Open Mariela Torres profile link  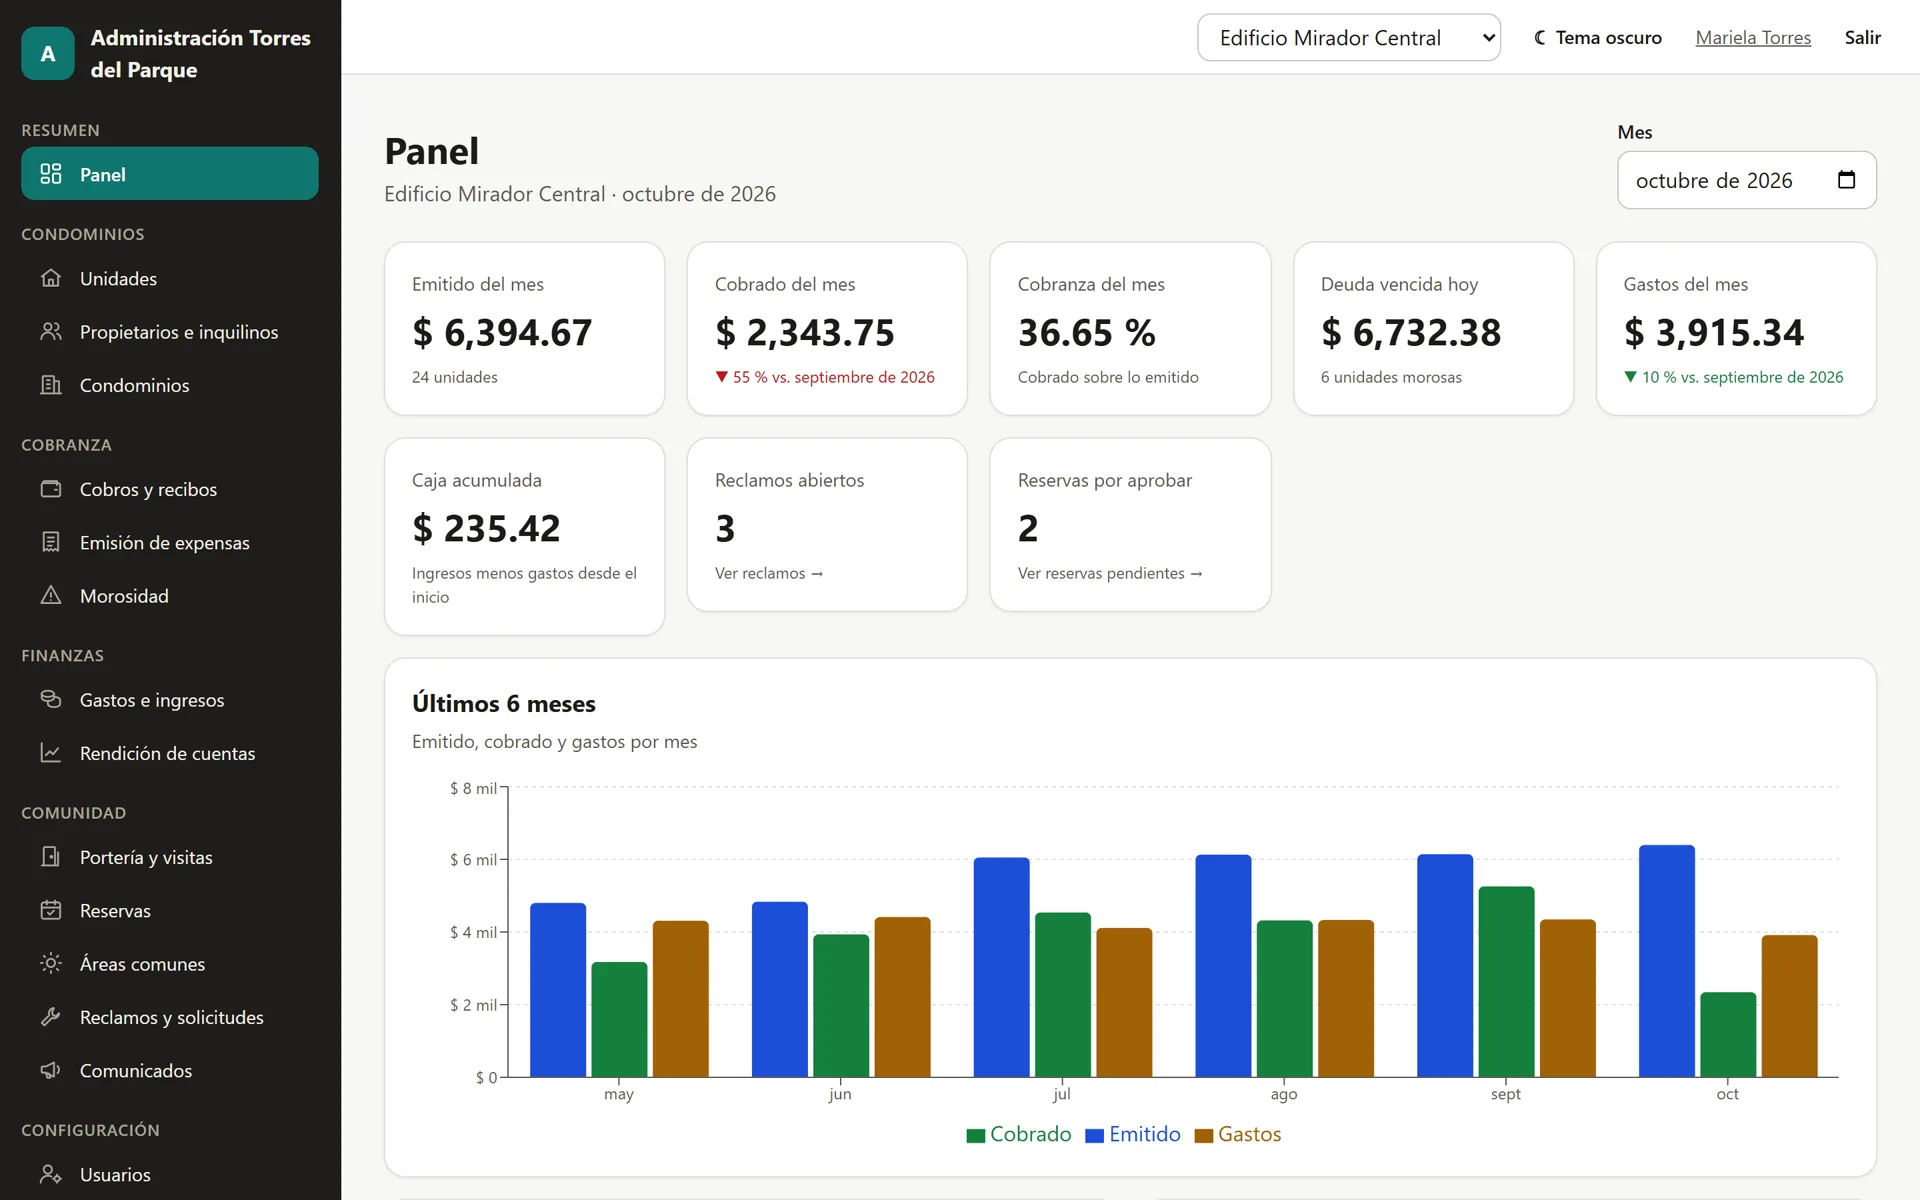[1753, 38]
